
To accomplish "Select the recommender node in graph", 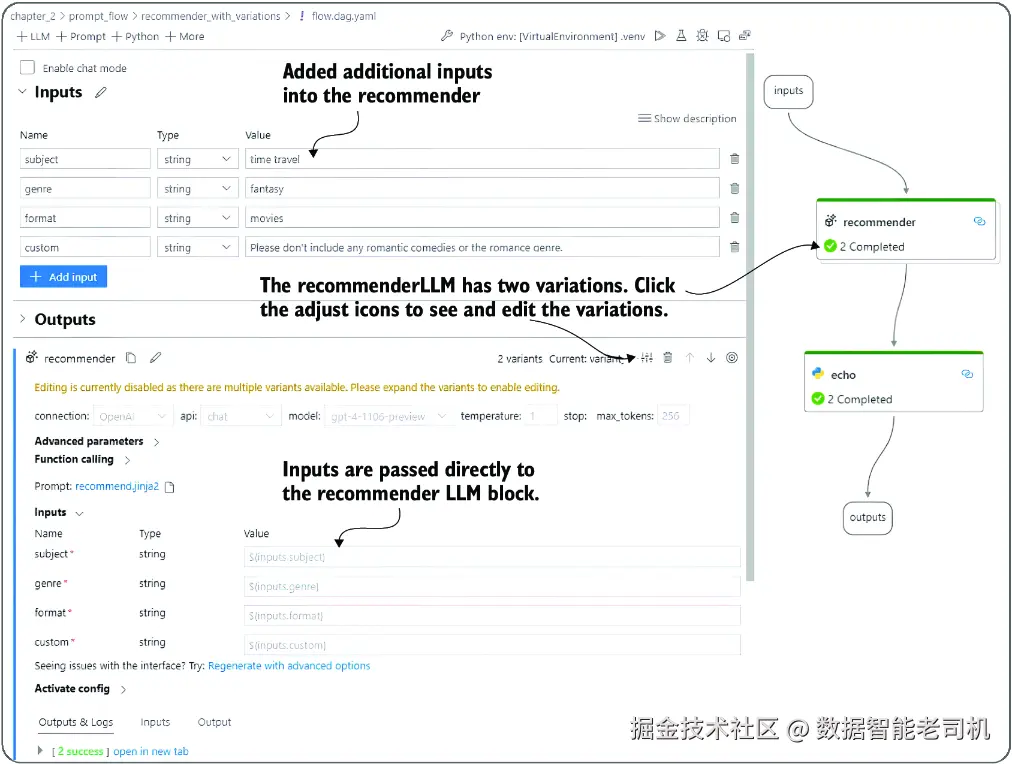I will point(906,230).
